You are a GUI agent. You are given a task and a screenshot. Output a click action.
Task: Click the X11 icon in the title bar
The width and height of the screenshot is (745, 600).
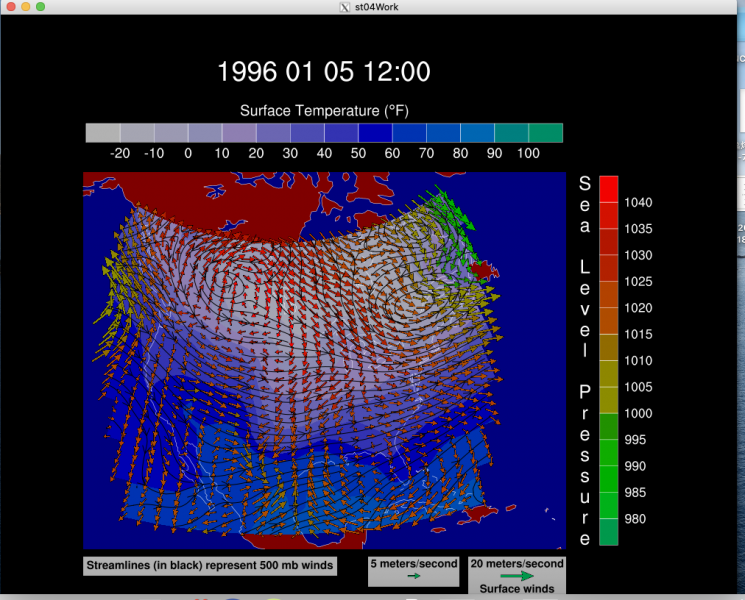click(345, 7)
